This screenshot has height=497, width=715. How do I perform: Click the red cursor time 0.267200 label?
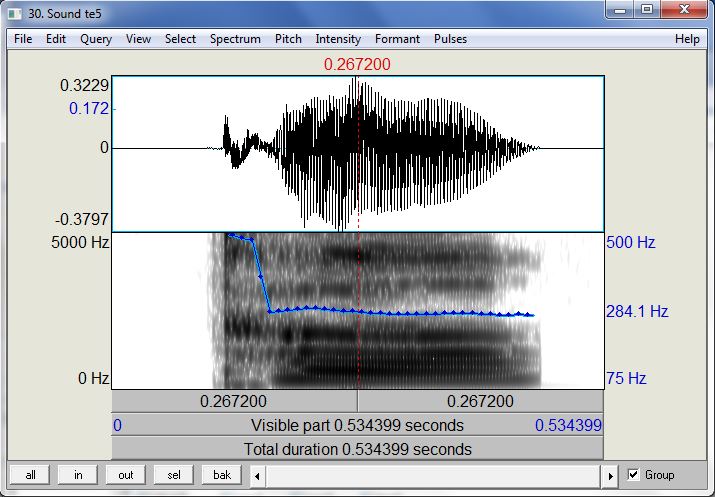click(x=357, y=64)
